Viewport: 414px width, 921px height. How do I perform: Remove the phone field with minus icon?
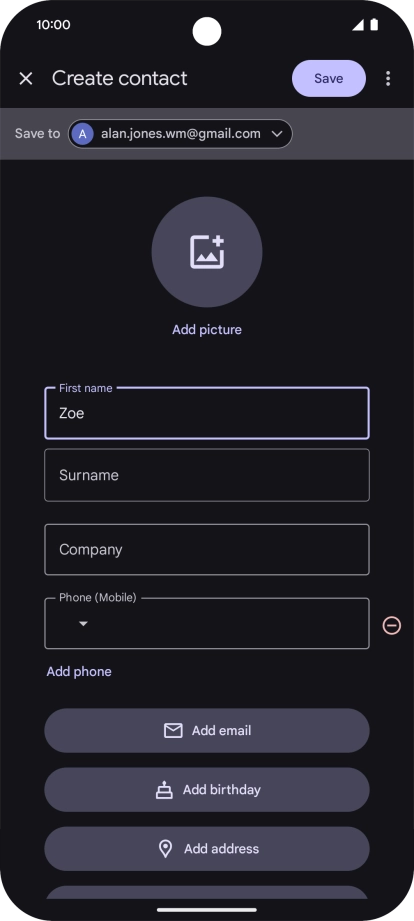click(392, 626)
